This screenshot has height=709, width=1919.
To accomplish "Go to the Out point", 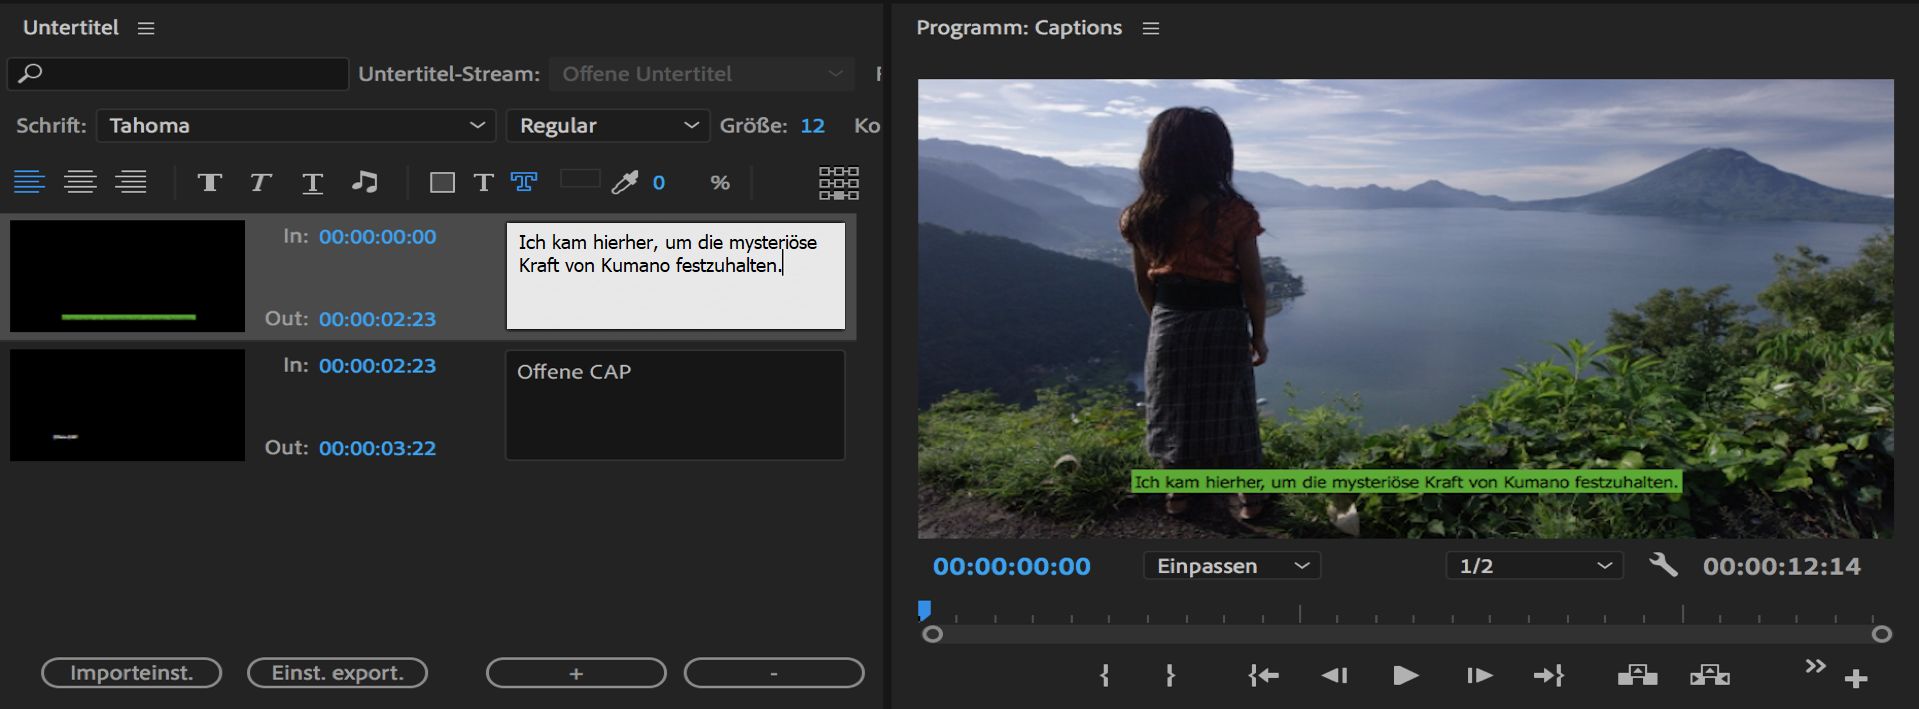I will tap(1549, 676).
